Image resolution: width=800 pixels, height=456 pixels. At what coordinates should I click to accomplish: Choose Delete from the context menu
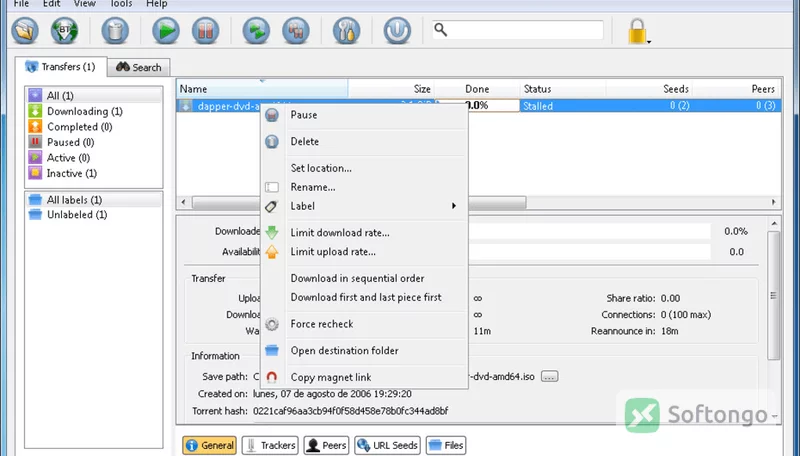[x=364, y=142]
